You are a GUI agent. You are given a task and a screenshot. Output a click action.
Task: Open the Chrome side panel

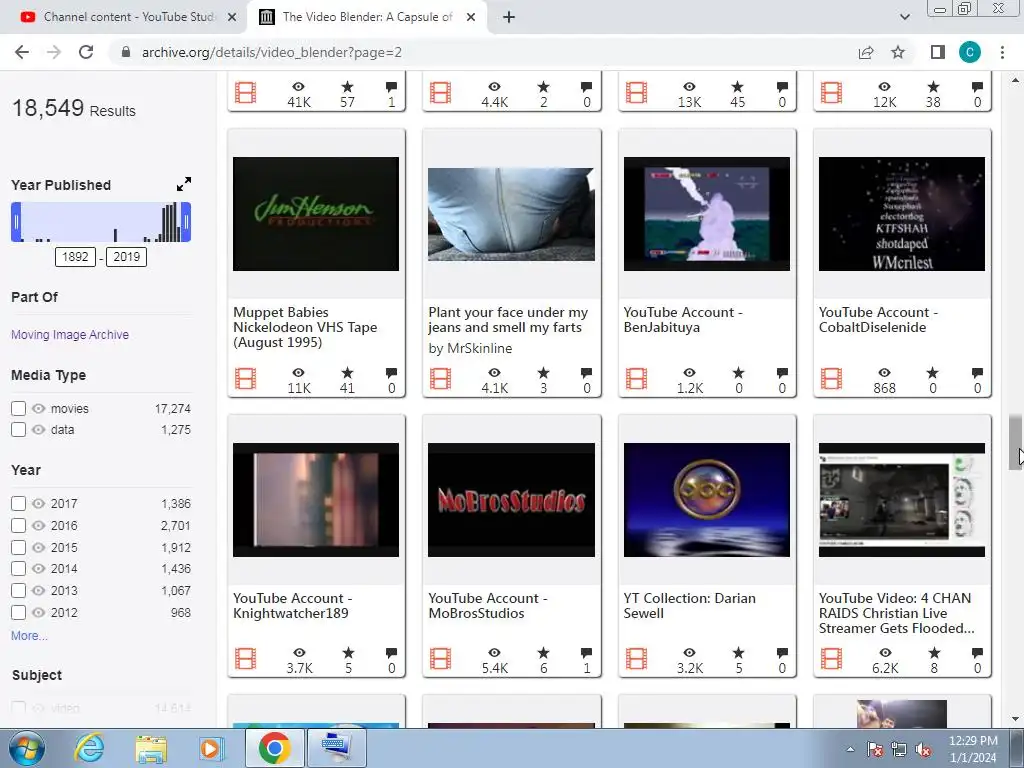point(938,52)
